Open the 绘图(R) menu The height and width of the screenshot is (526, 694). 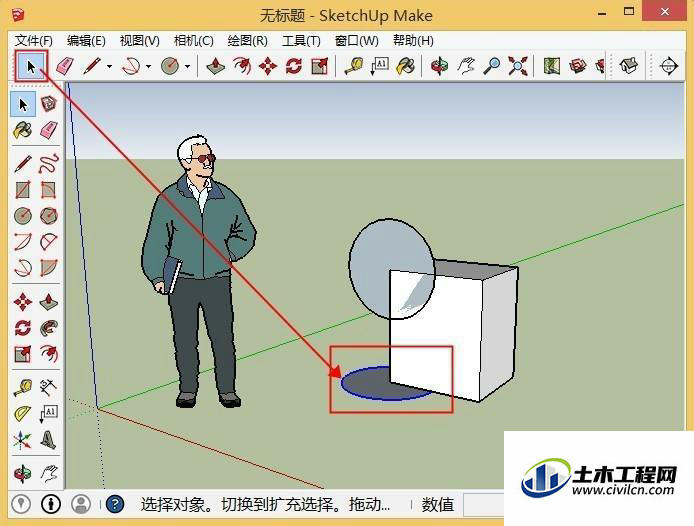(x=248, y=41)
